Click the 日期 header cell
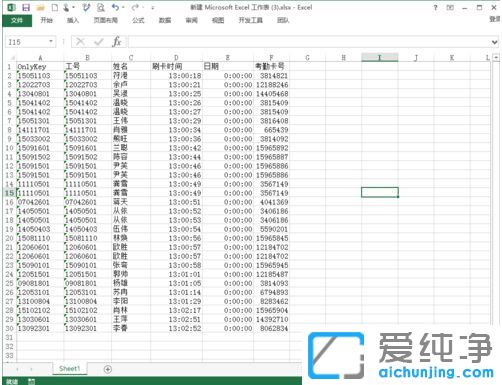The height and width of the screenshot is (385, 502). click(x=228, y=67)
